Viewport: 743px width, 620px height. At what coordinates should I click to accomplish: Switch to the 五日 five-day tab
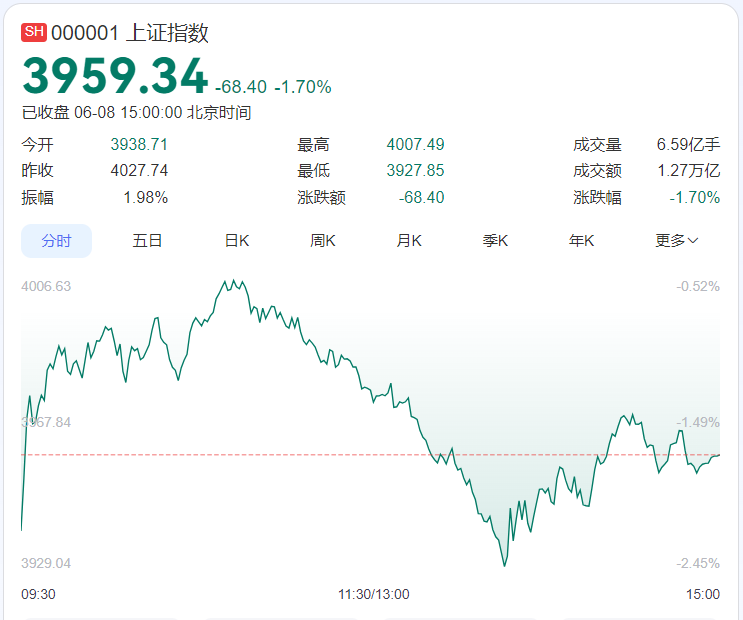[147, 241]
